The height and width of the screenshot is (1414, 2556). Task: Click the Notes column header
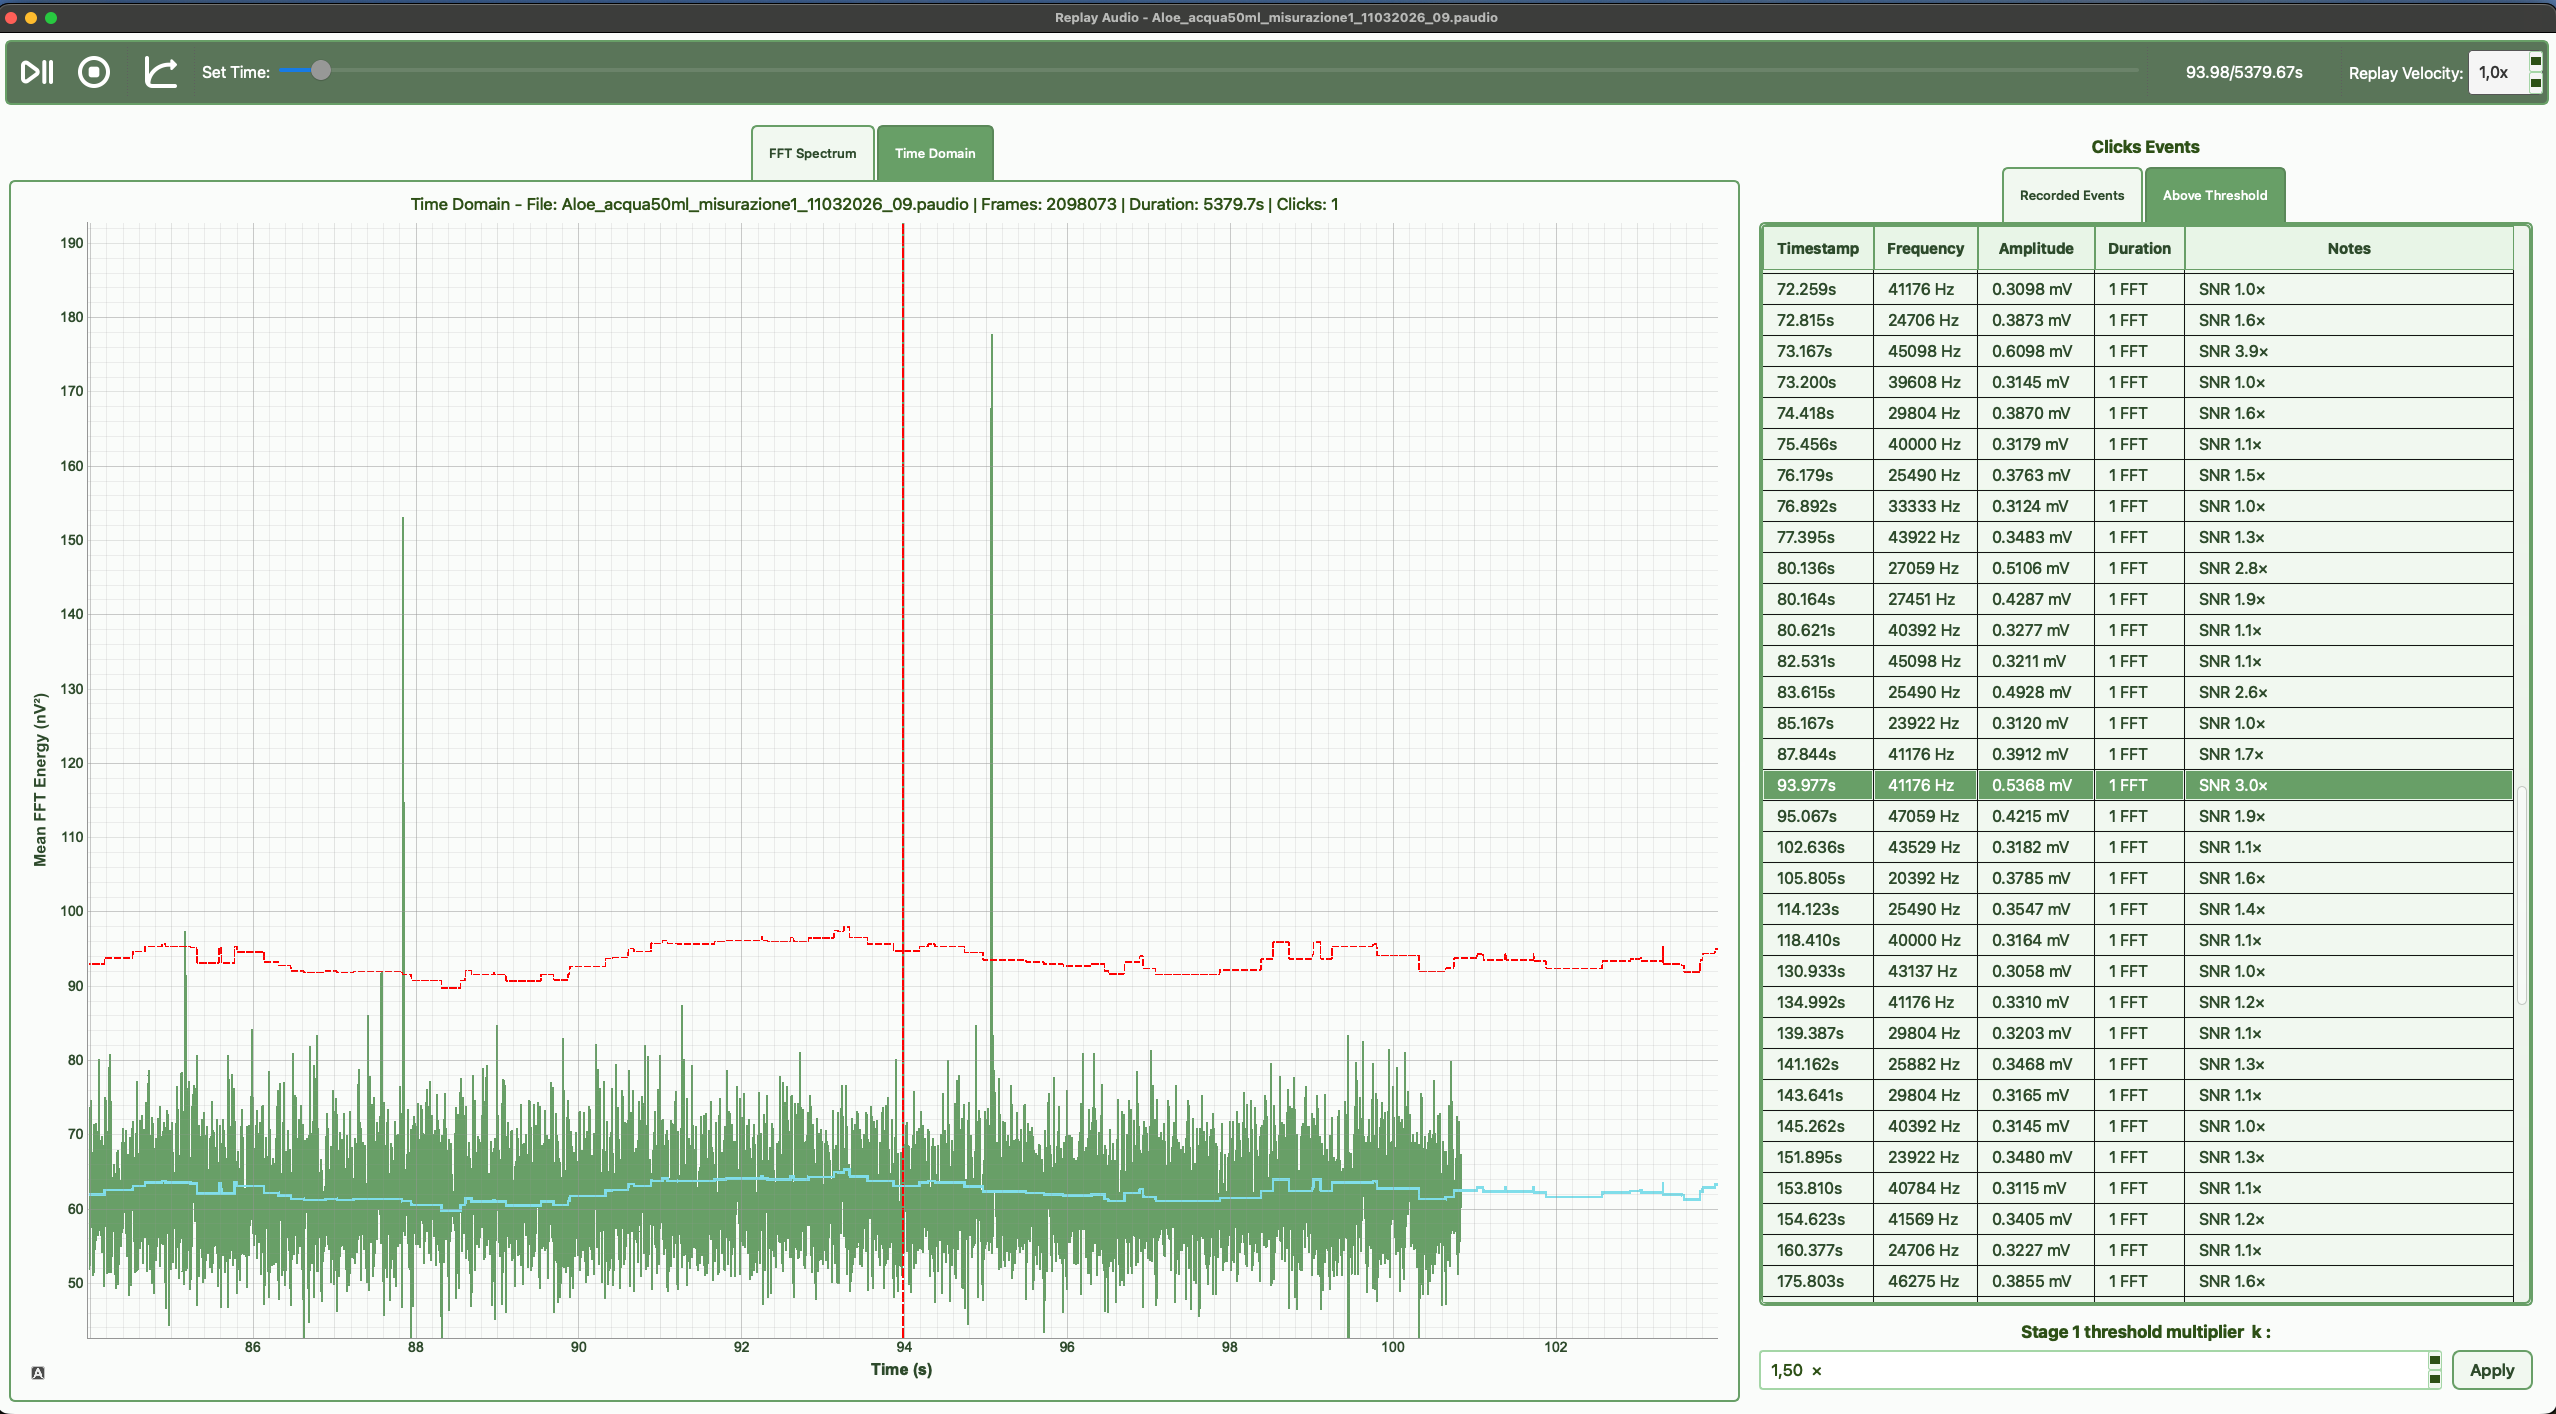click(x=2348, y=248)
